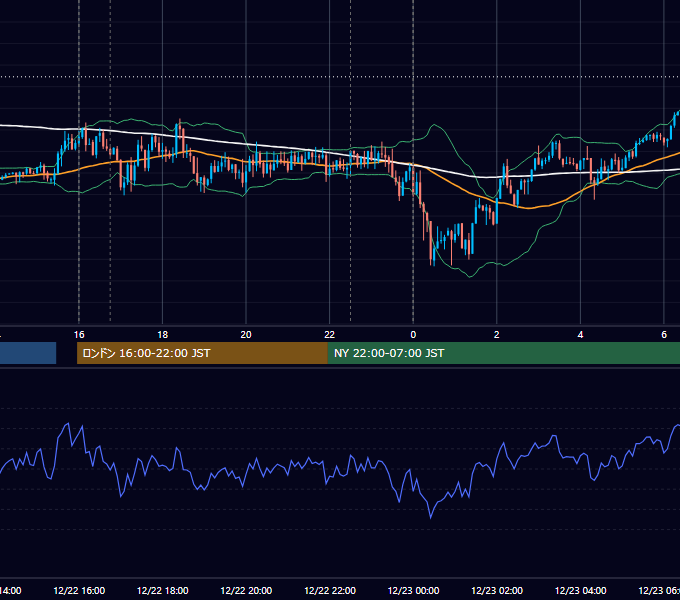Click the 12/22 22:00 date label

(x=330, y=591)
